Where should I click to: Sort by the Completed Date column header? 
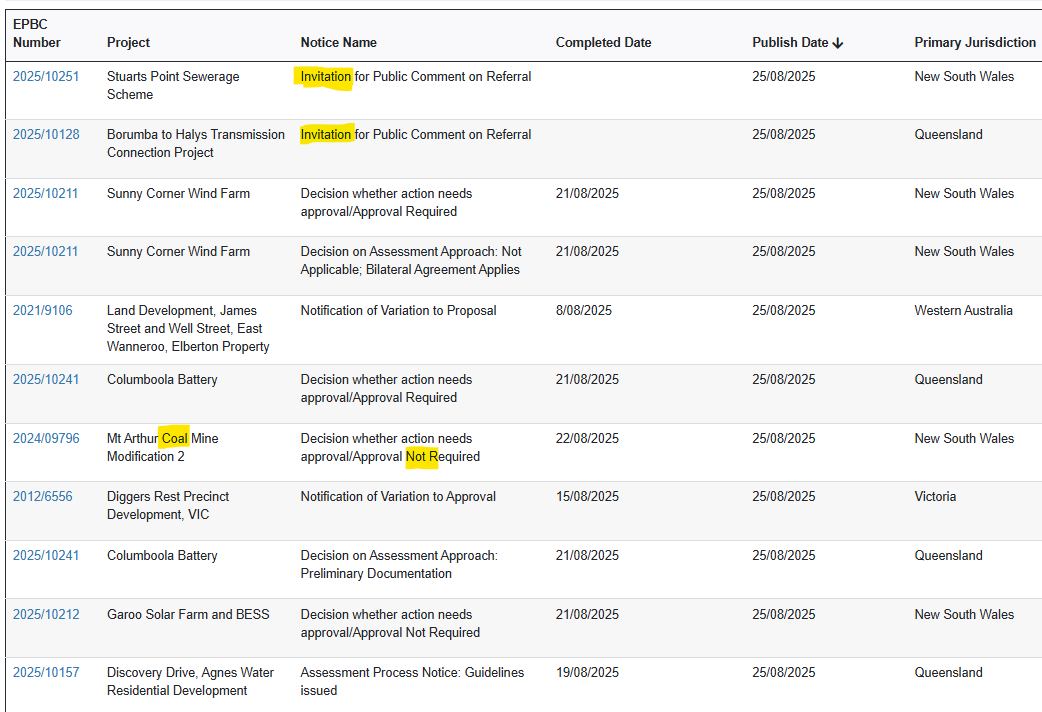click(x=603, y=43)
